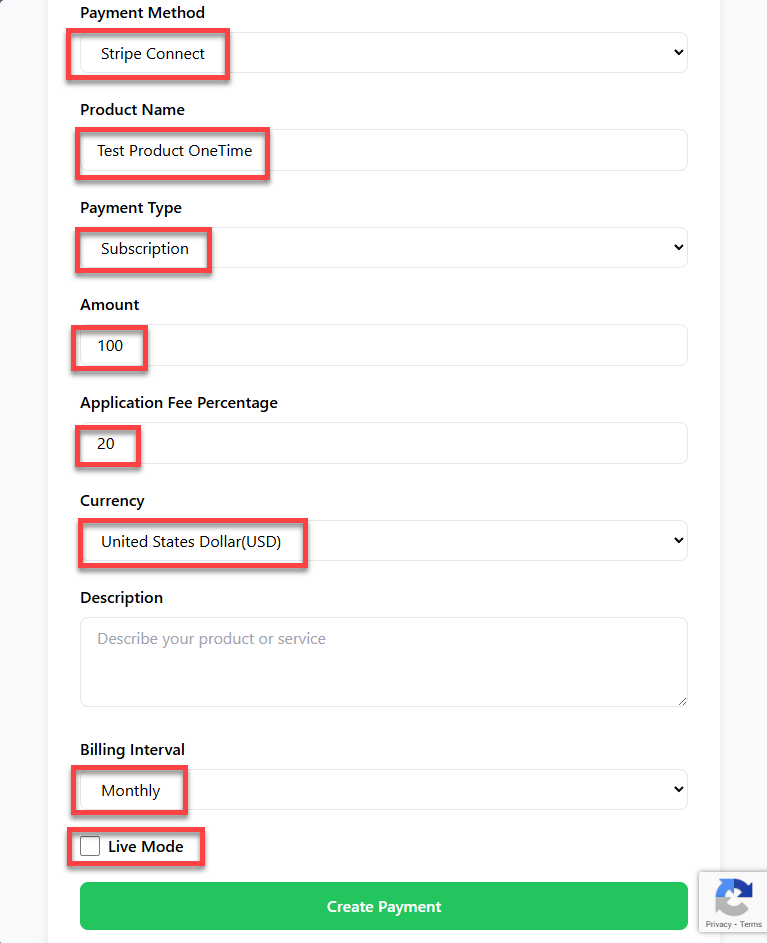Image resolution: width=767 pixels, height=943 pixels.
Task: Click inside the Description text area
Action: coord(383,662)
